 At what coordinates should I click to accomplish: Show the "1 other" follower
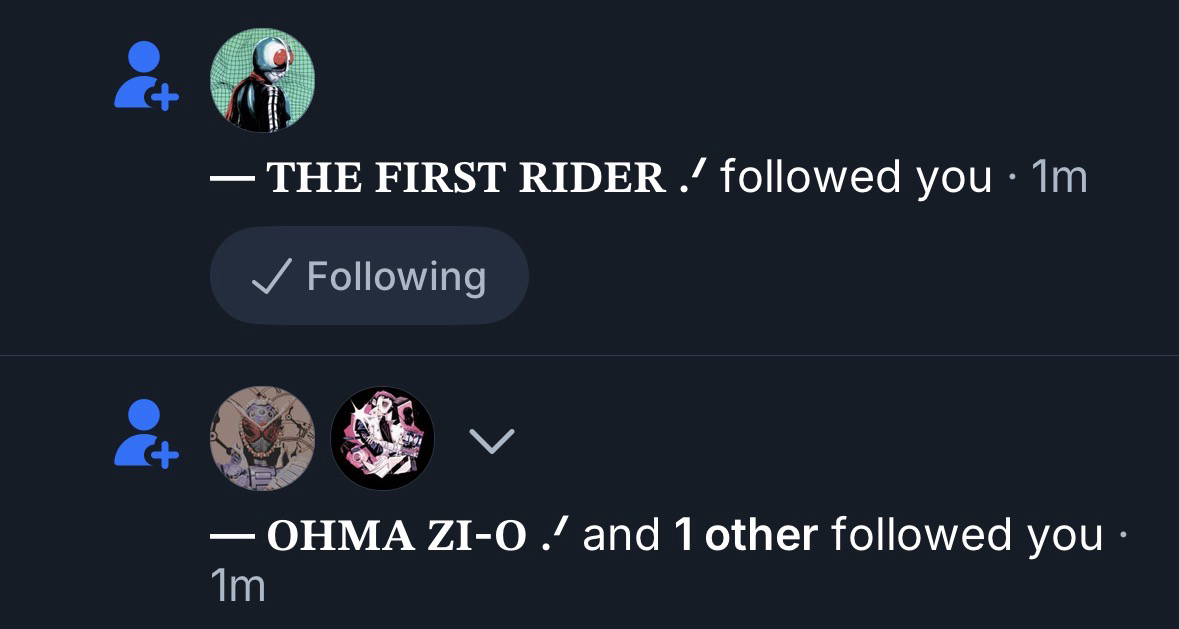(745, 536)
